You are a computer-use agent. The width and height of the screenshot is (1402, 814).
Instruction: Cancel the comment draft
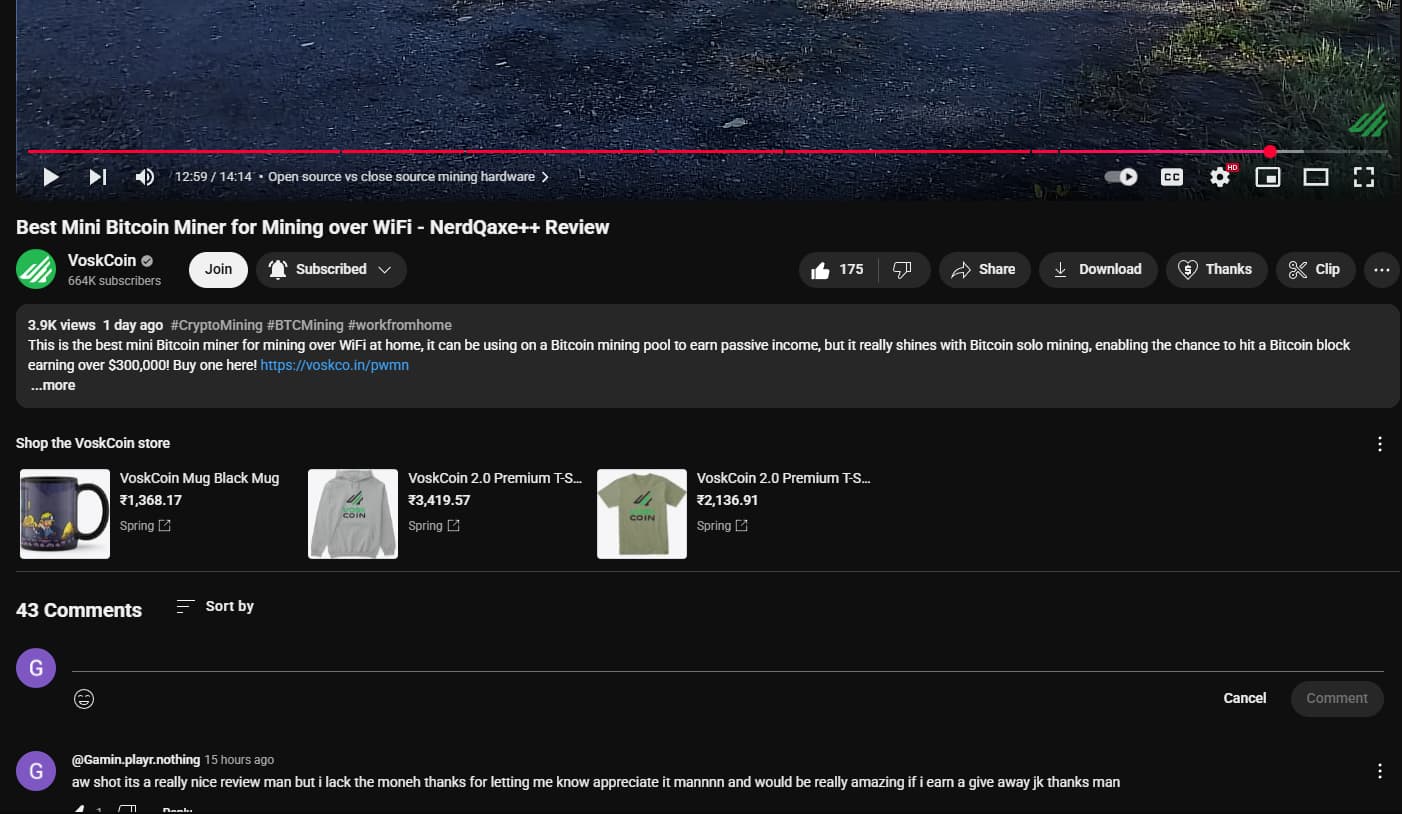pyautogui.click(x=1245, y=698)
